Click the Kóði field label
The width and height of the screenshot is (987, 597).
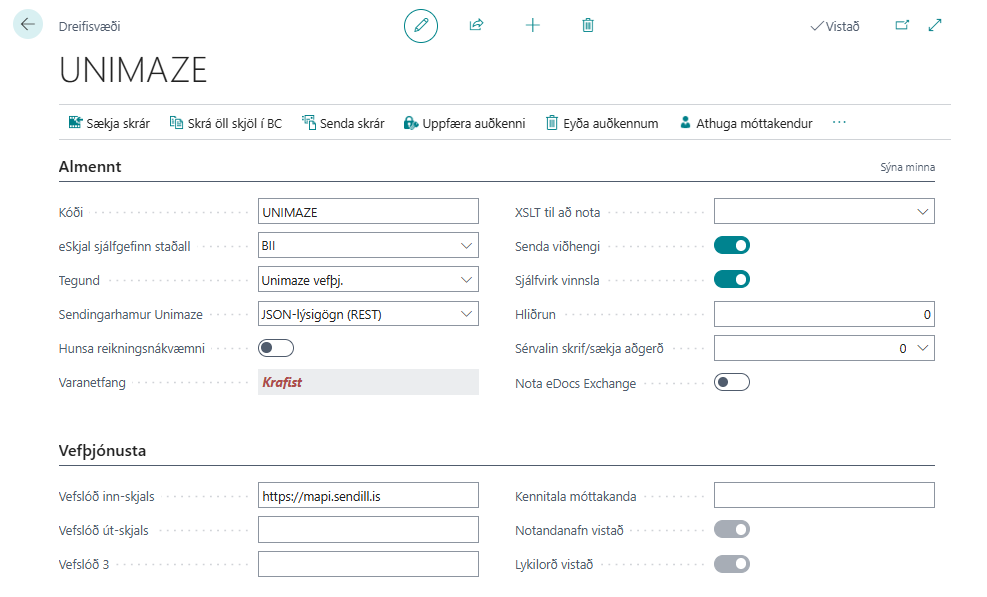tap(70, 212)
